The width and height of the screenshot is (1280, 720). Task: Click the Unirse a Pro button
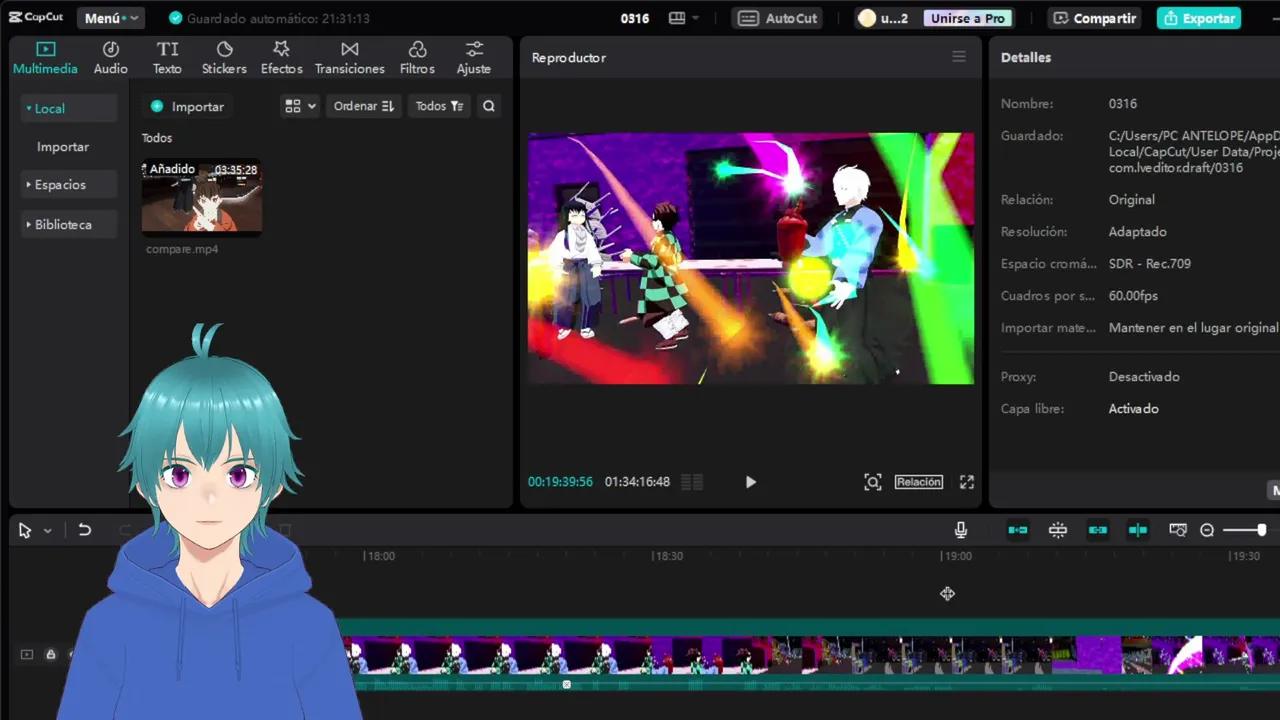click(x=968, y=18)
